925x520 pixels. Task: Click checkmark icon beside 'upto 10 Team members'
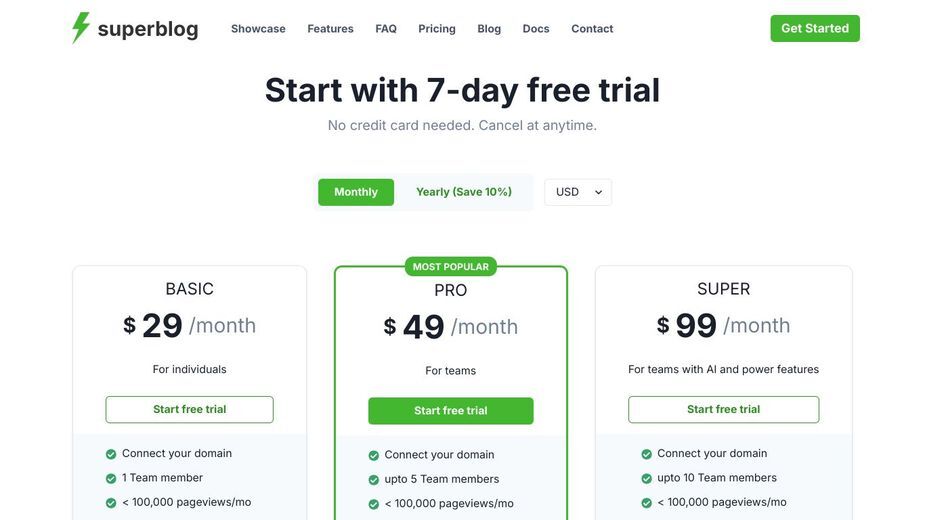pyautogui.click(x=647, y=478)
